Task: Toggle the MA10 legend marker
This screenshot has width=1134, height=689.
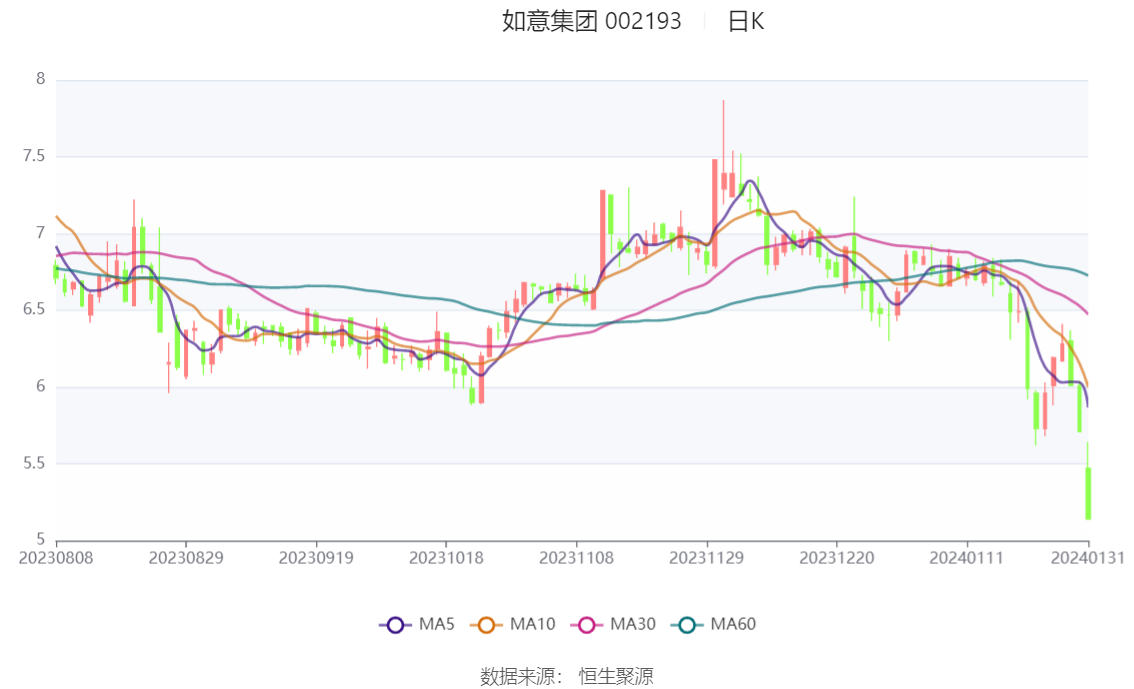Action: pos(486,625)
